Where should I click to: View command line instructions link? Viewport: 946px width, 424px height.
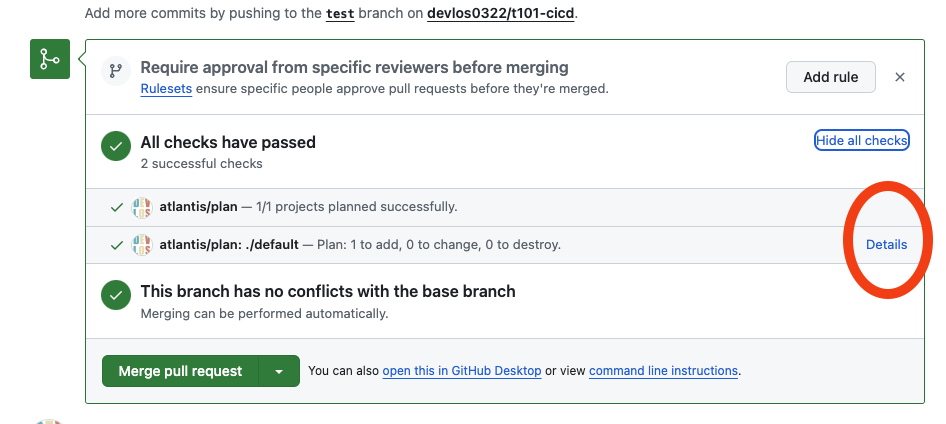click(663, 371)
